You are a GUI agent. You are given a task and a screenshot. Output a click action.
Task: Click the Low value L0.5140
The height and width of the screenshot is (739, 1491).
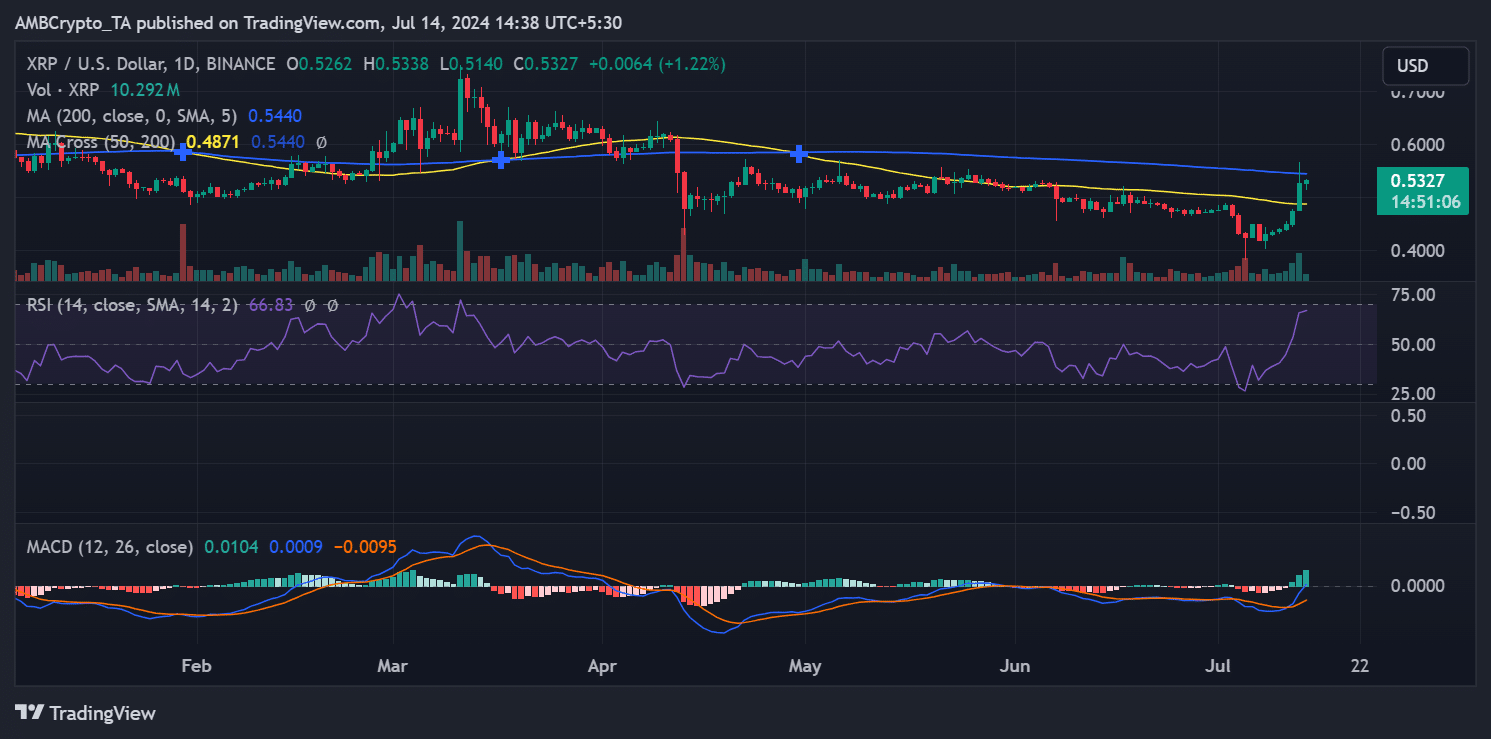click(472, 64)
